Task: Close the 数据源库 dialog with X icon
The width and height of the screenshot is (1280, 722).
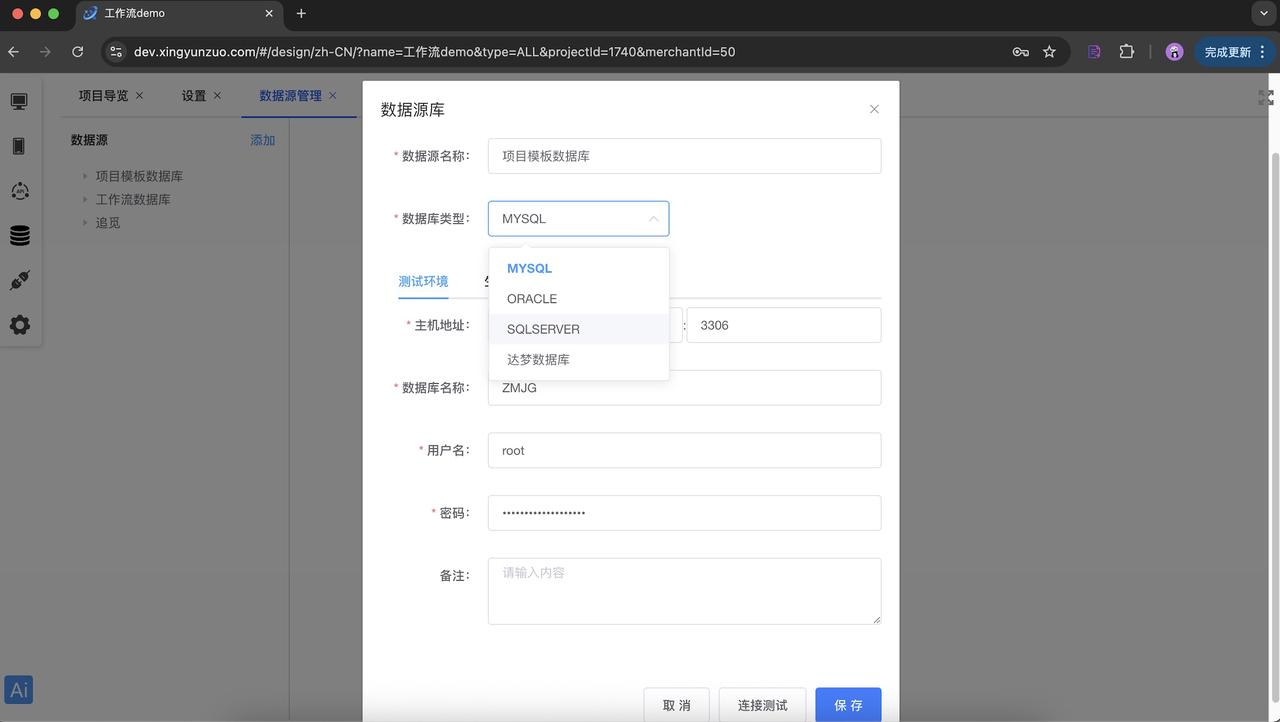Action: pyautogui.click(x=874, y=109)
